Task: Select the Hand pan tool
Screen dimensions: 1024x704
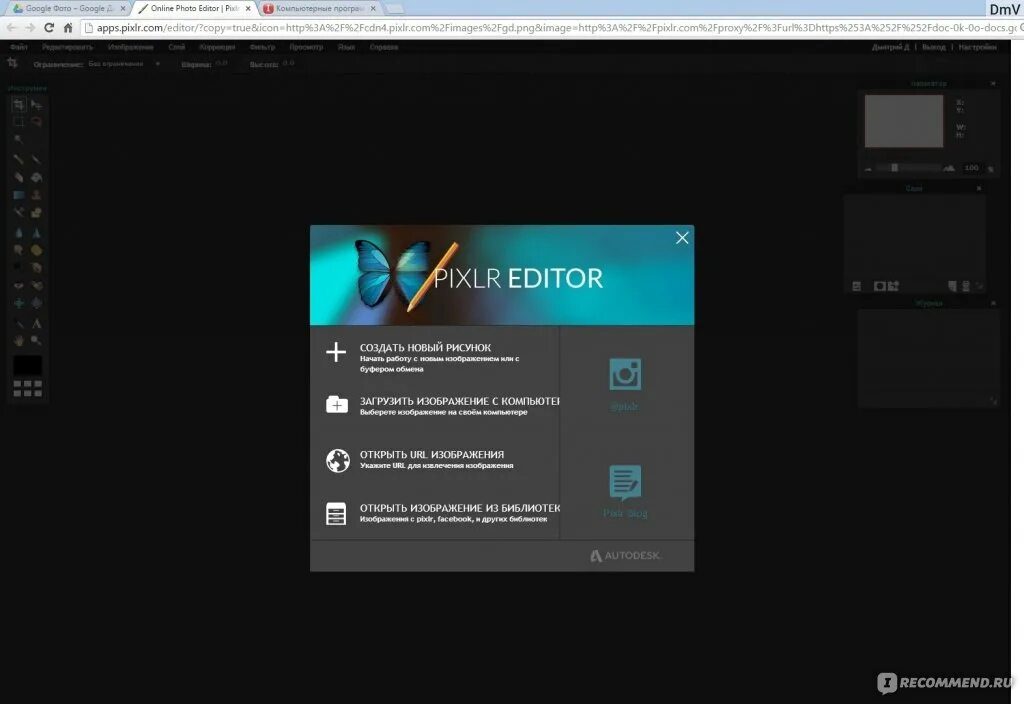Action: pos(18,340)
